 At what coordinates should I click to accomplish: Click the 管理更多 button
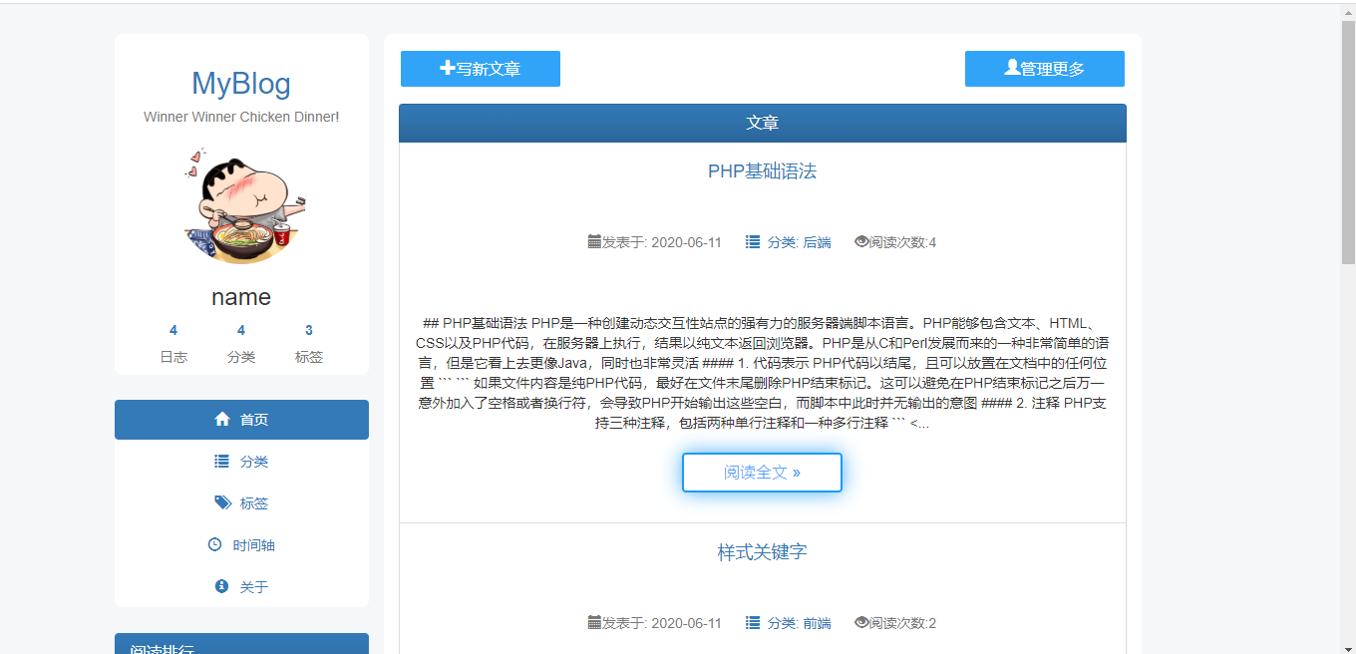[x=1045, y=69]
